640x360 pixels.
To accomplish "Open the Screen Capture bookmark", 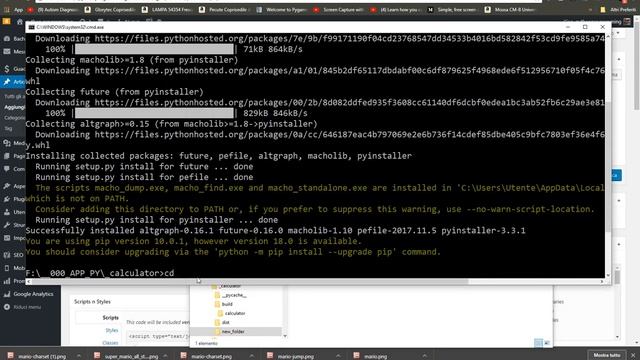I will coord(339,9).
